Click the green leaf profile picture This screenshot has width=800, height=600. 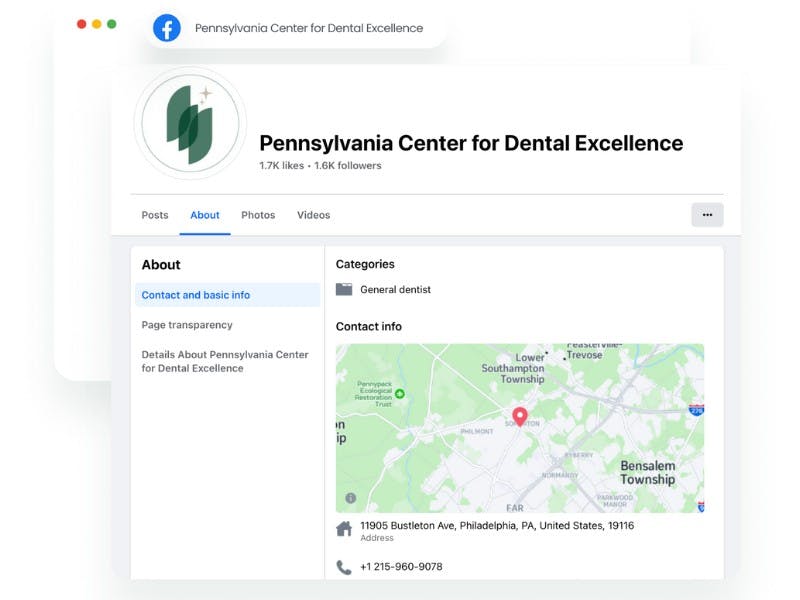[190, 123]
